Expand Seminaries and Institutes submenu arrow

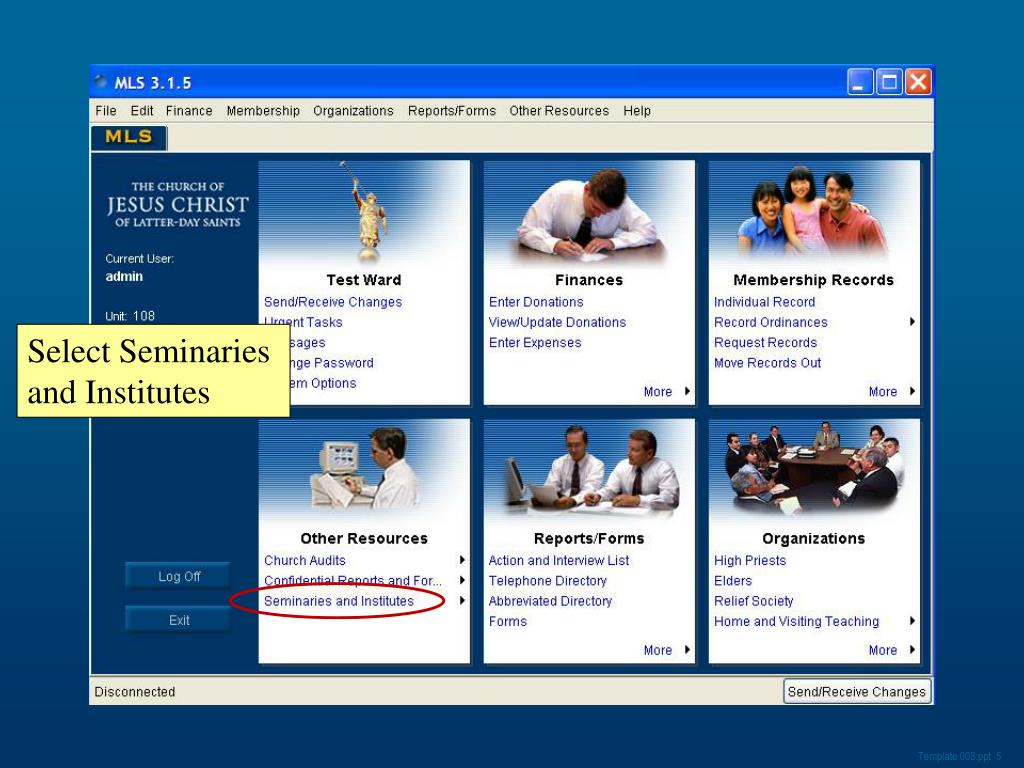(x=462, y=601)
